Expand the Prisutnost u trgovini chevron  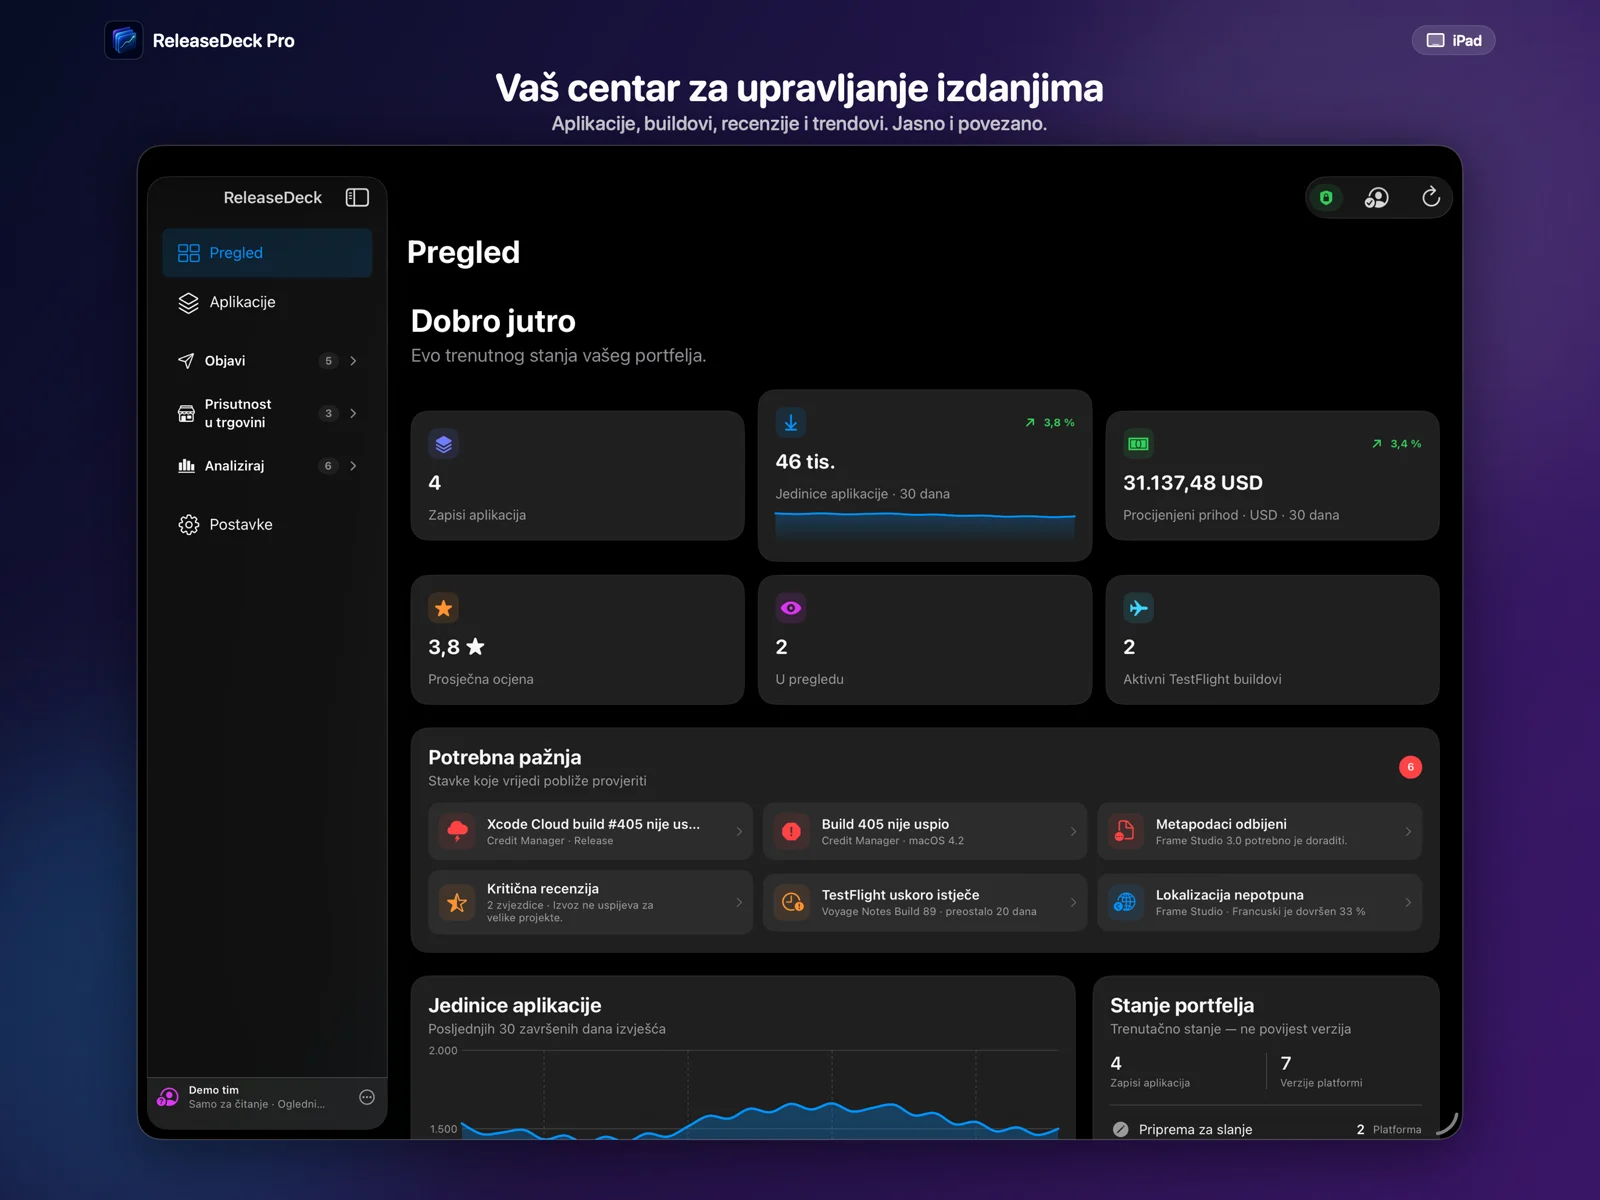(353, 413)
